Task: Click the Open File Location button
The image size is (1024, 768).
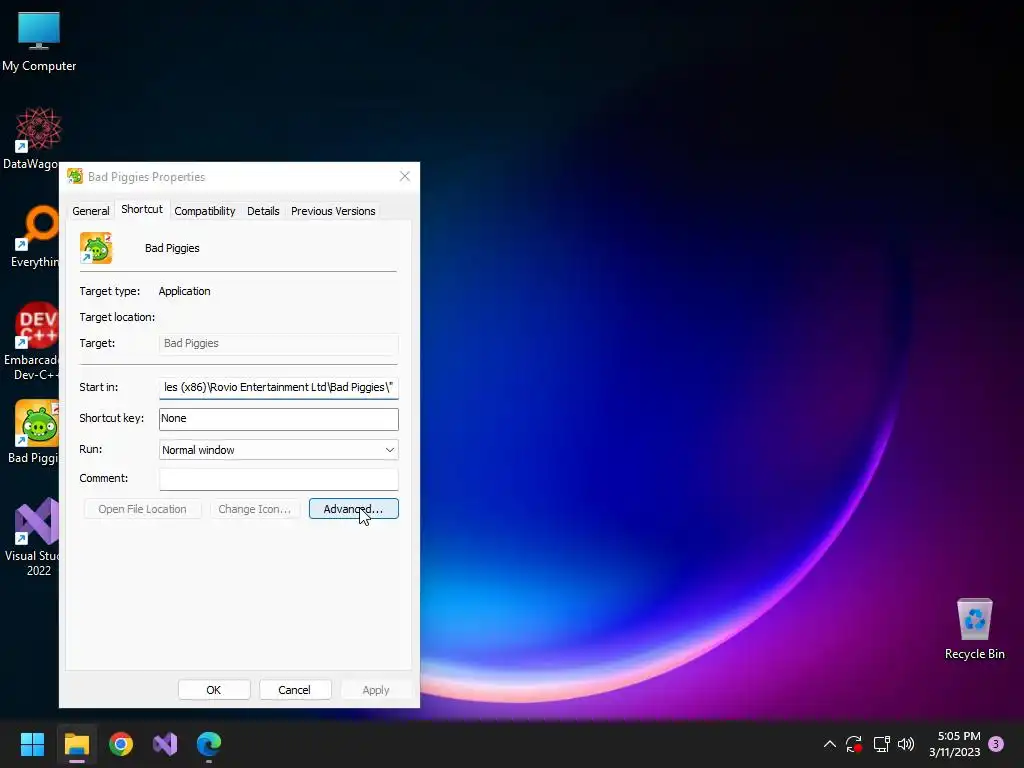Action: pos(142,509)
